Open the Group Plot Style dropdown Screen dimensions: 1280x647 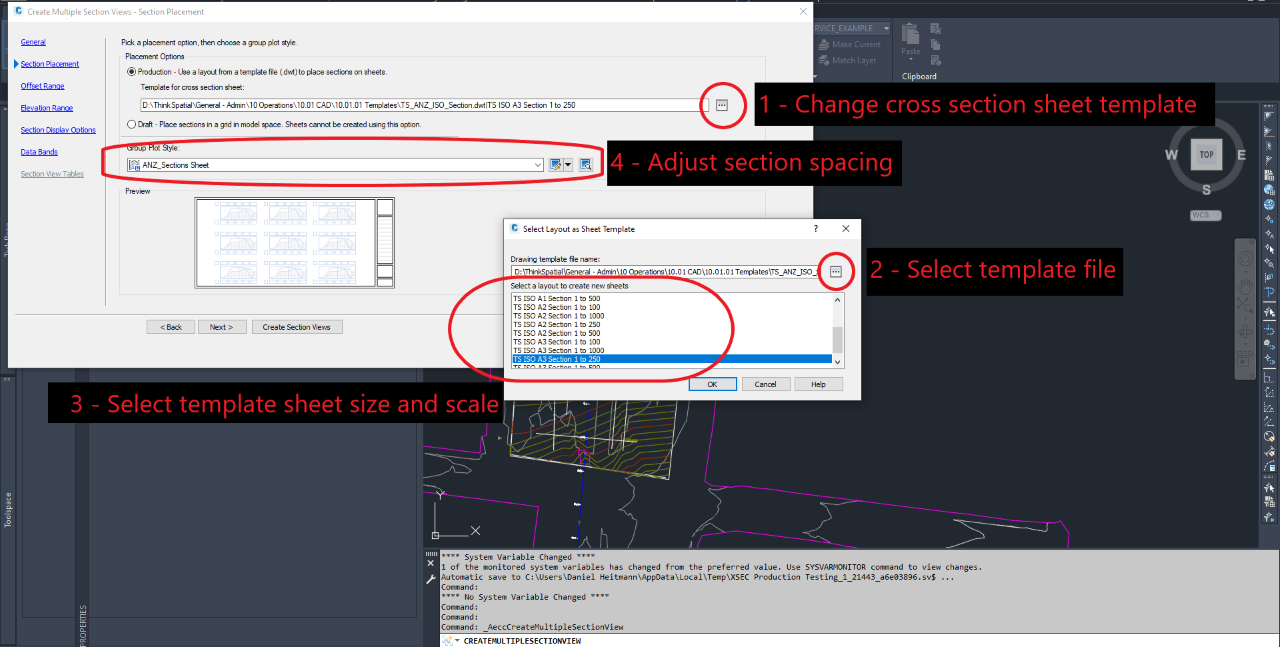pos(538,165)
